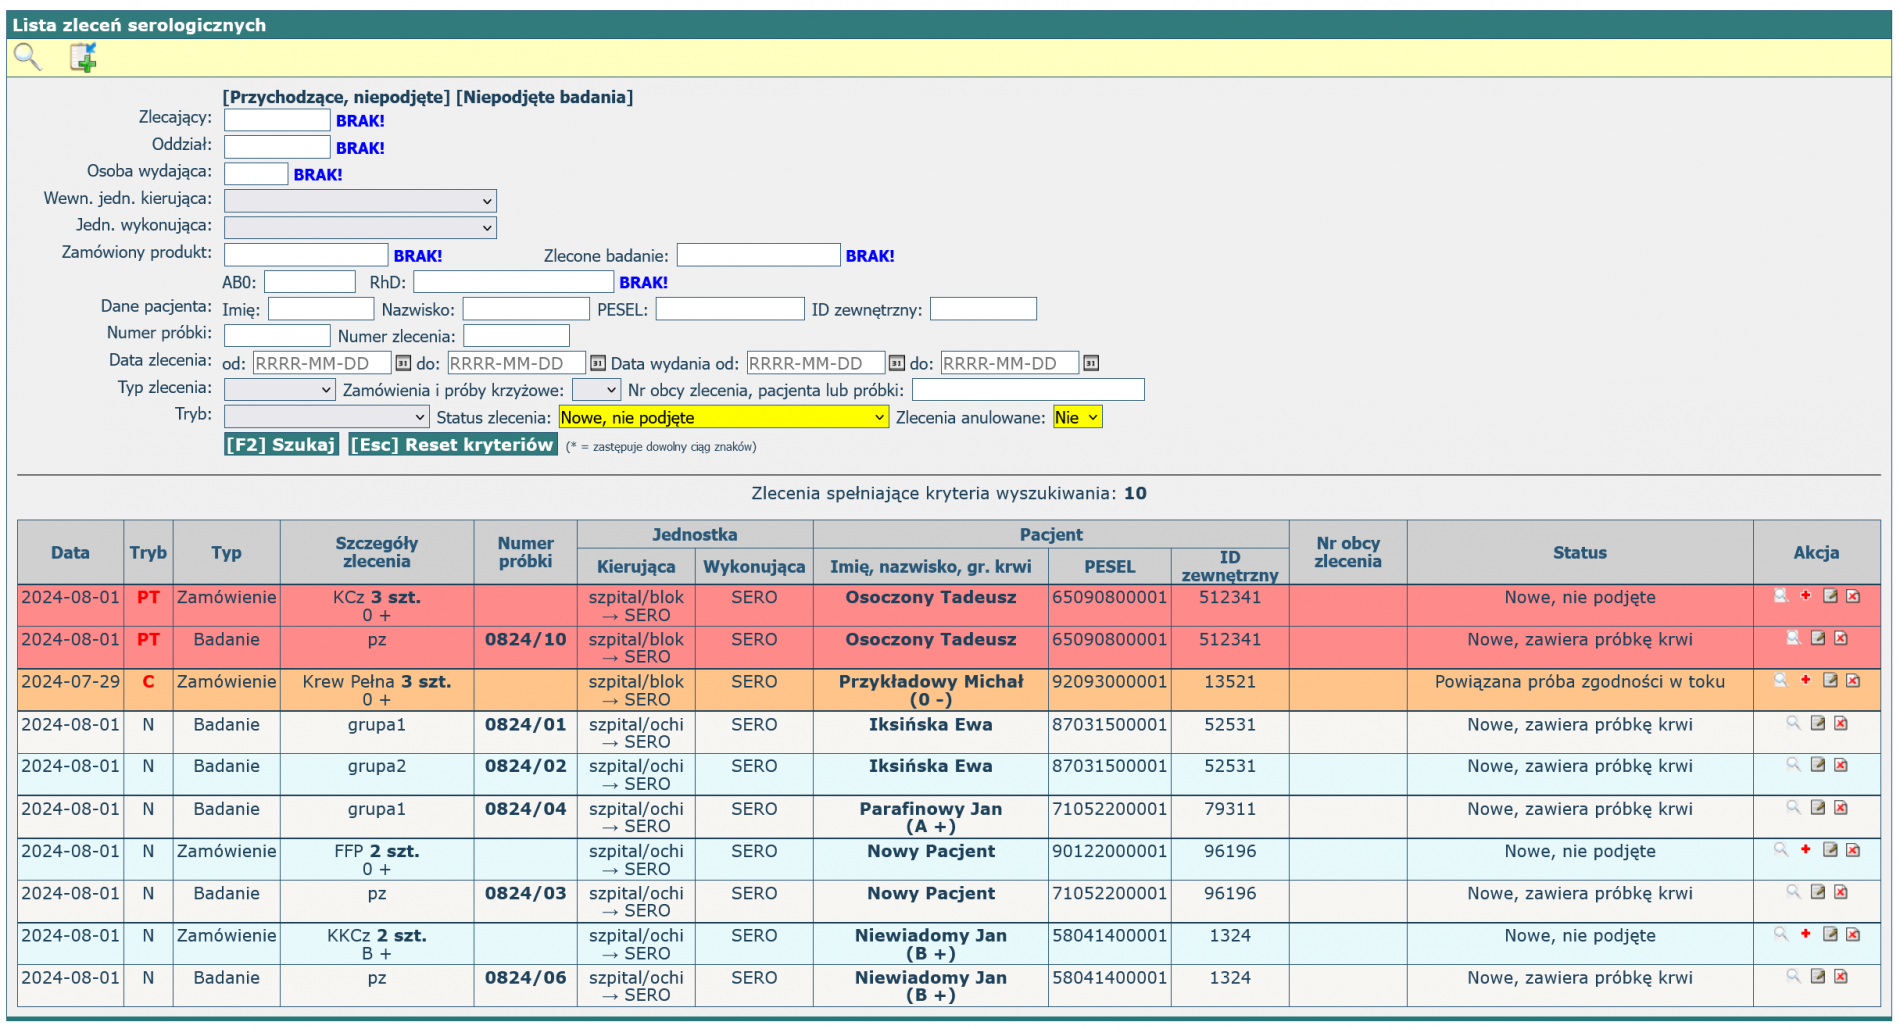
Task: Focus the Oddział input field
Action: click(x=277, y=147)
